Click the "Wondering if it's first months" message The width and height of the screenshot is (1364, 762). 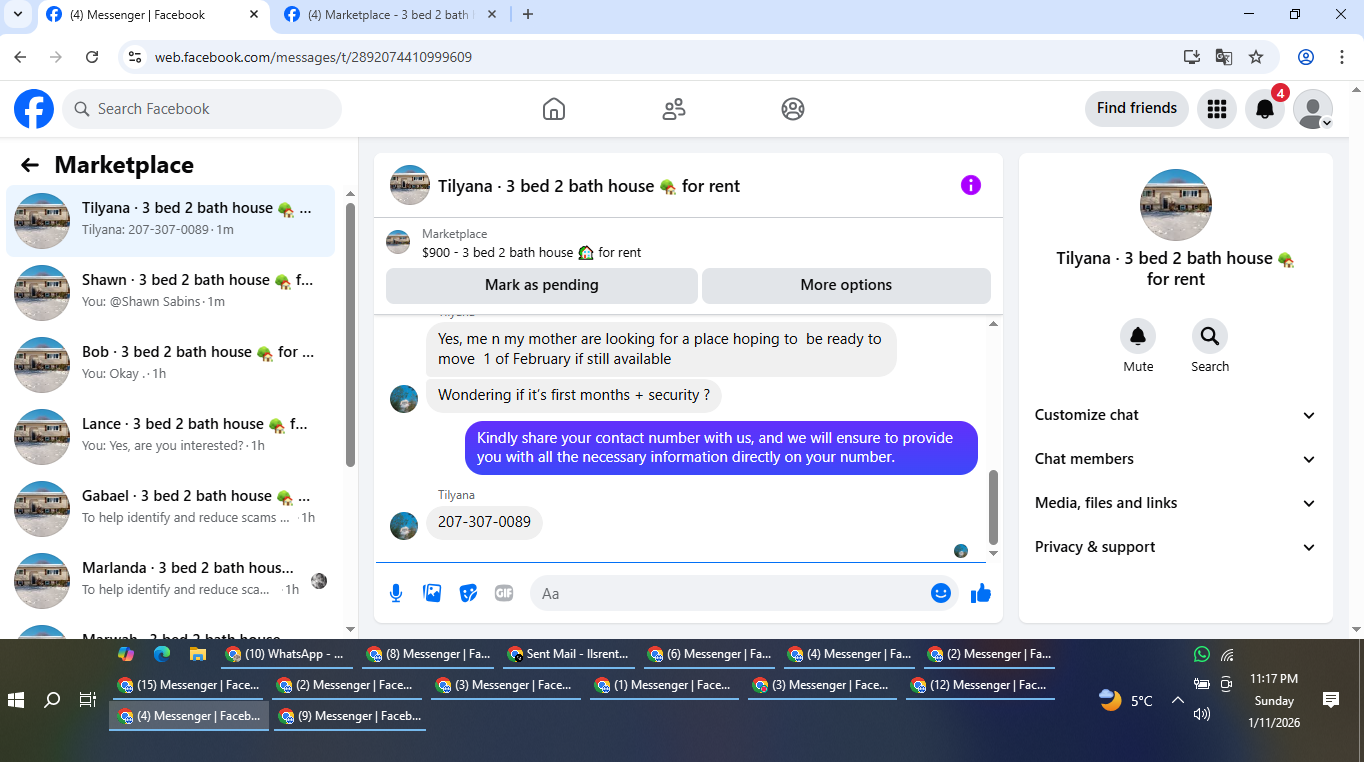574,395
